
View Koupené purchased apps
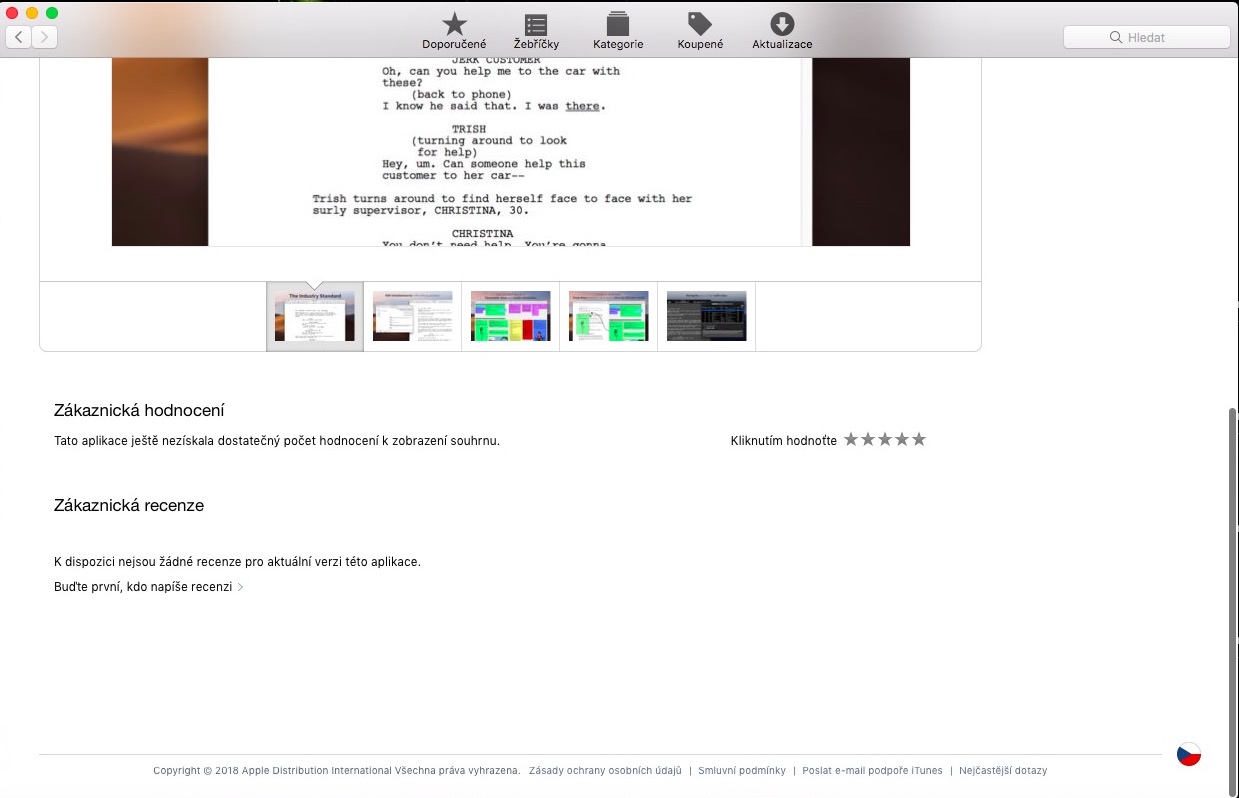[x=699, y=30]
